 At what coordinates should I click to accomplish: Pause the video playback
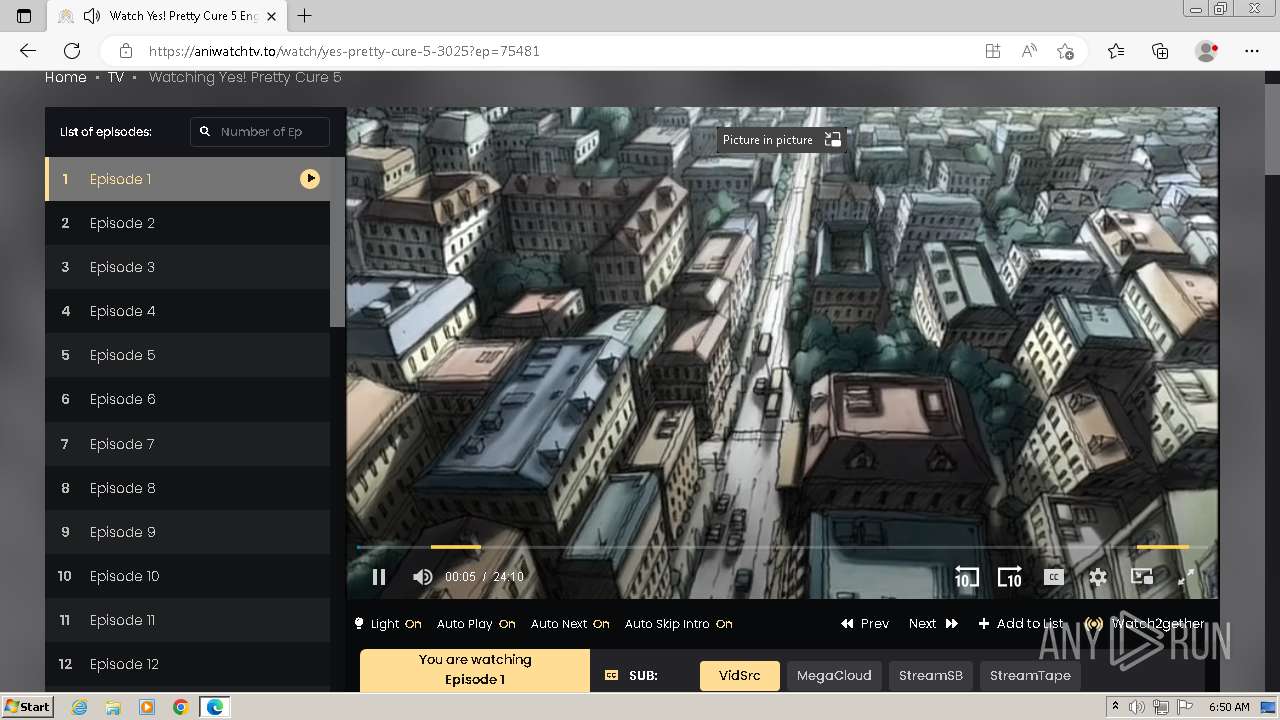point(379,577)
